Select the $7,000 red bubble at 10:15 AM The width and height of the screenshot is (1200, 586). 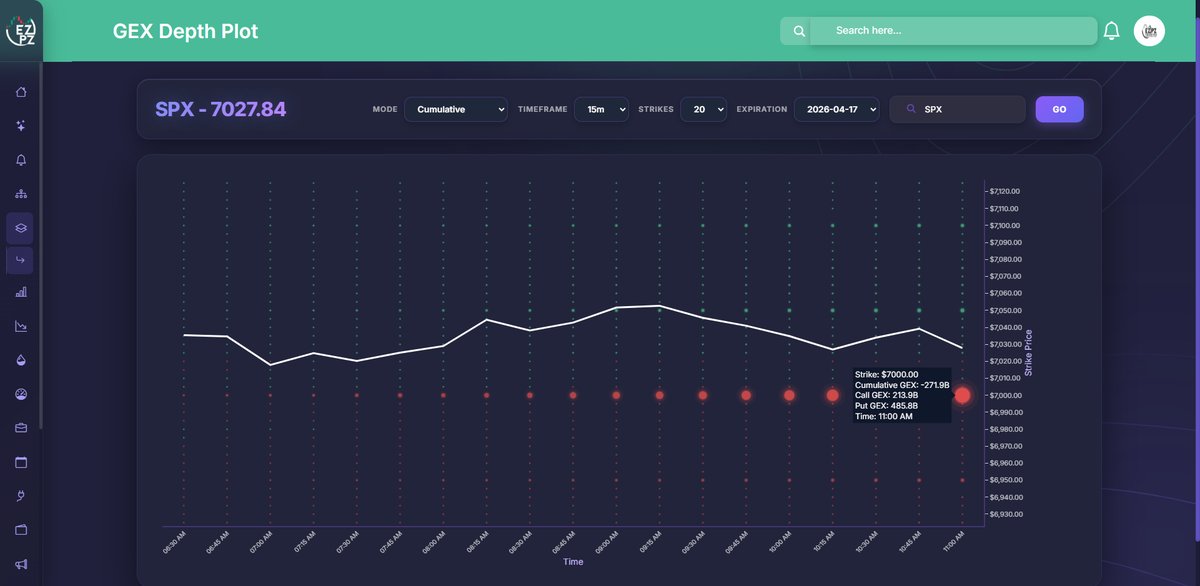(832, 395)
